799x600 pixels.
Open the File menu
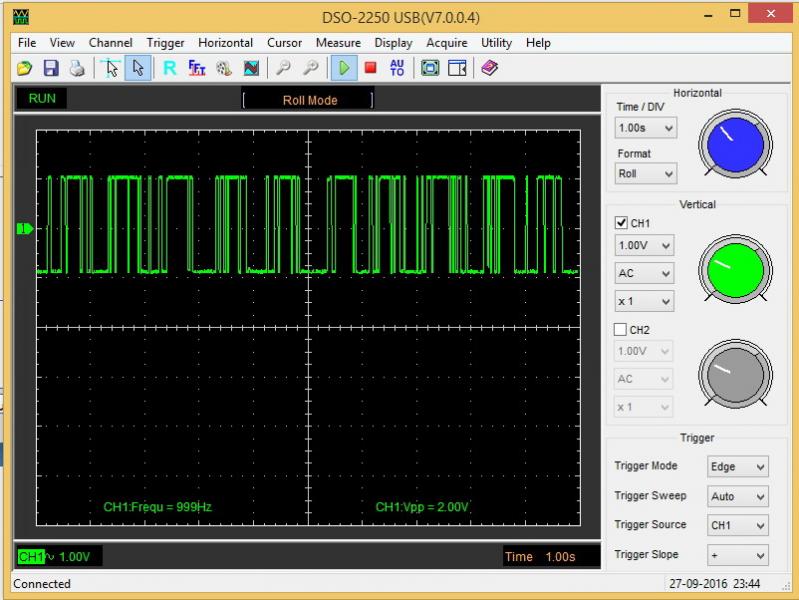point(27,43)
